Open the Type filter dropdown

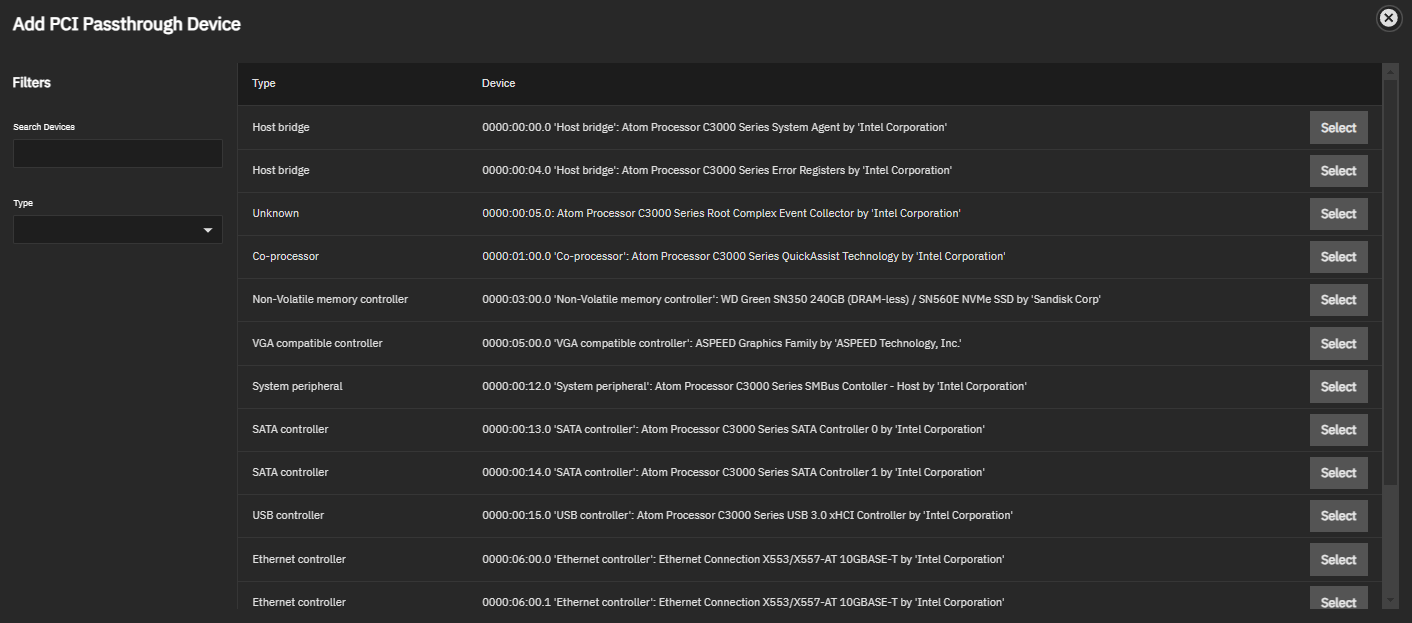(x=118, y=230)
